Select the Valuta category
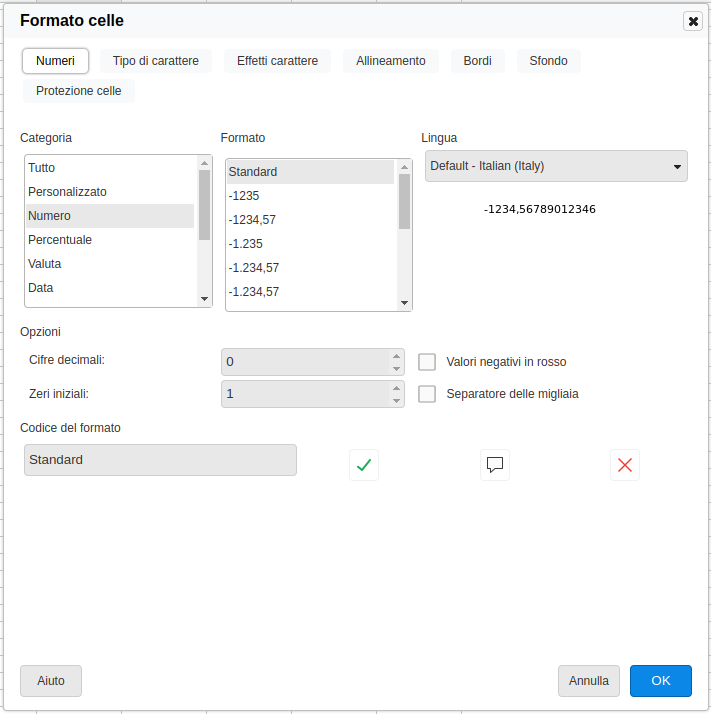Image resolution: width=711 pixels, height=714 pixels. 45,264
